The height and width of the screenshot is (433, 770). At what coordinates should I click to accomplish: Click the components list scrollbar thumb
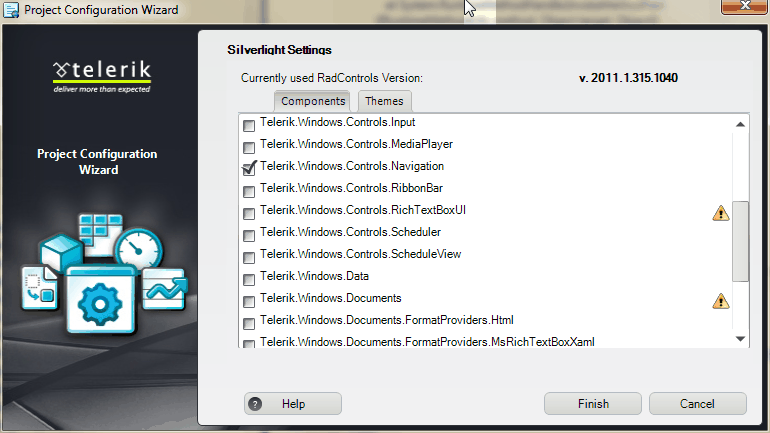(740, 241)
